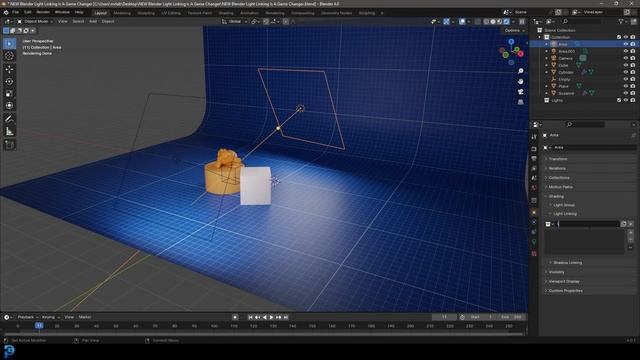
Task: Click the timeline play button
Action: click(x=271, y=317)
